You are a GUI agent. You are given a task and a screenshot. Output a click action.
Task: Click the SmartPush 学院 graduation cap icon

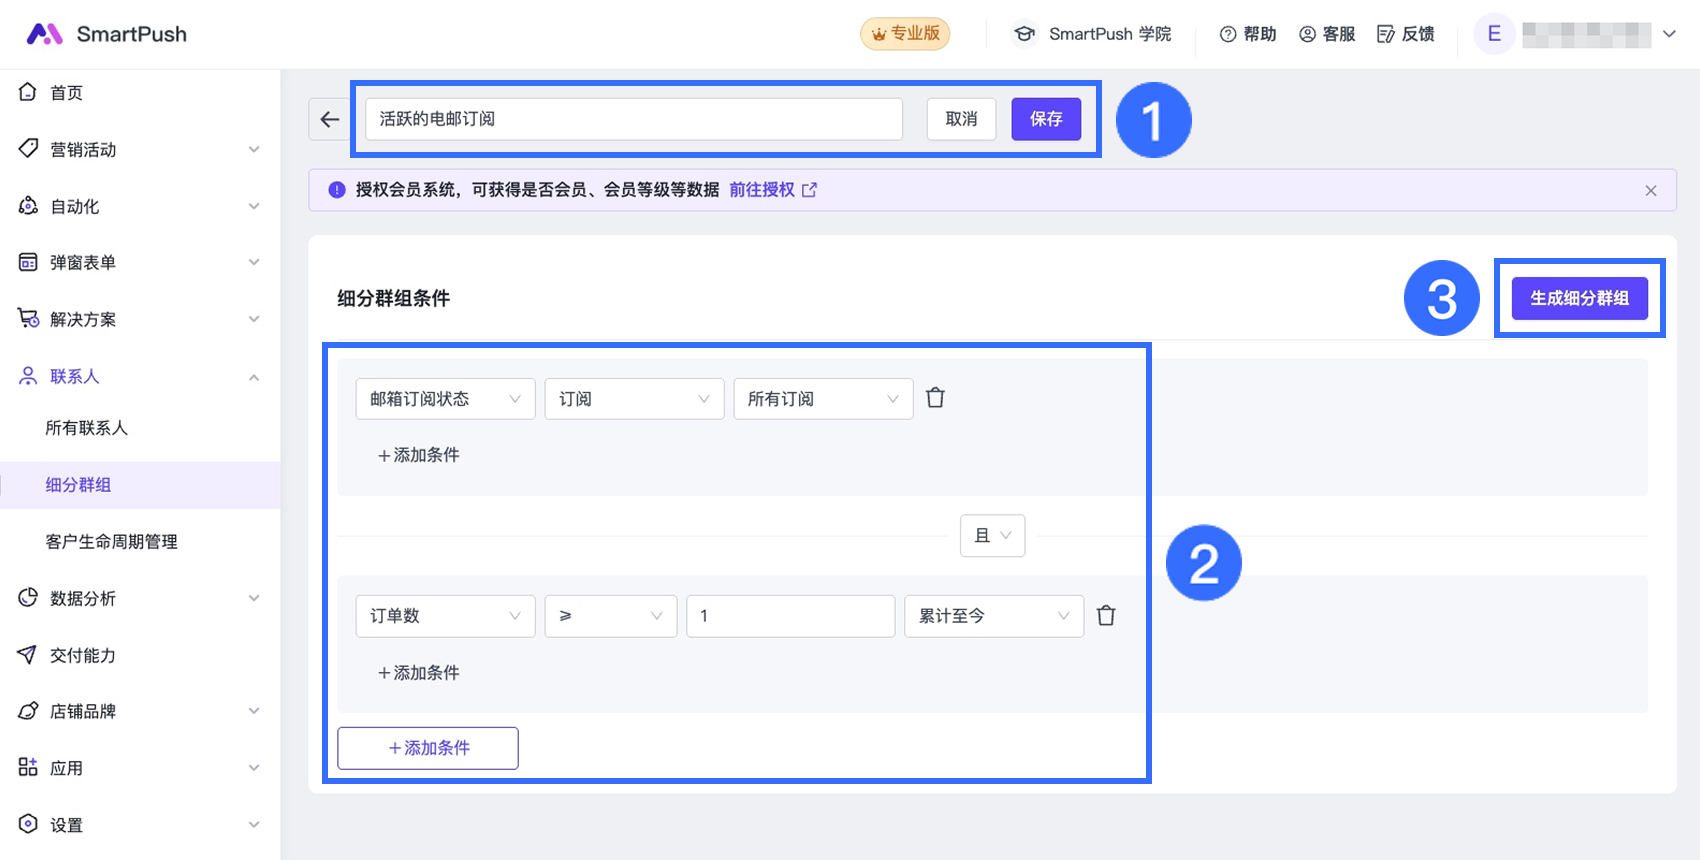[x=1024, y=34]
